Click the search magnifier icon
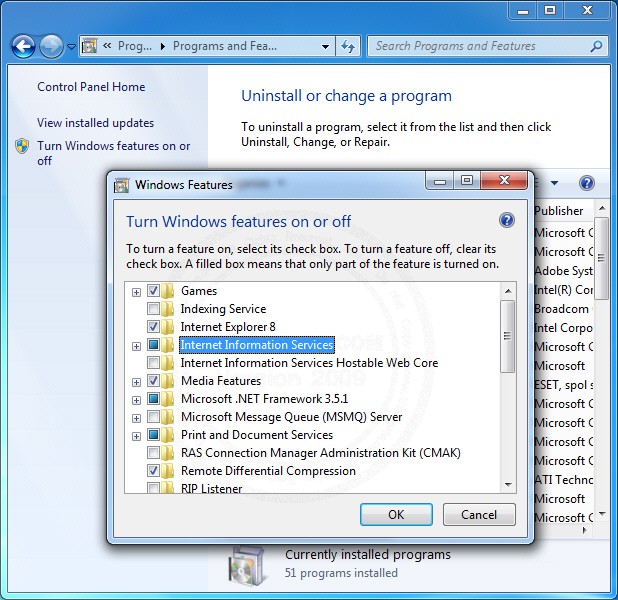 (596, 46)
